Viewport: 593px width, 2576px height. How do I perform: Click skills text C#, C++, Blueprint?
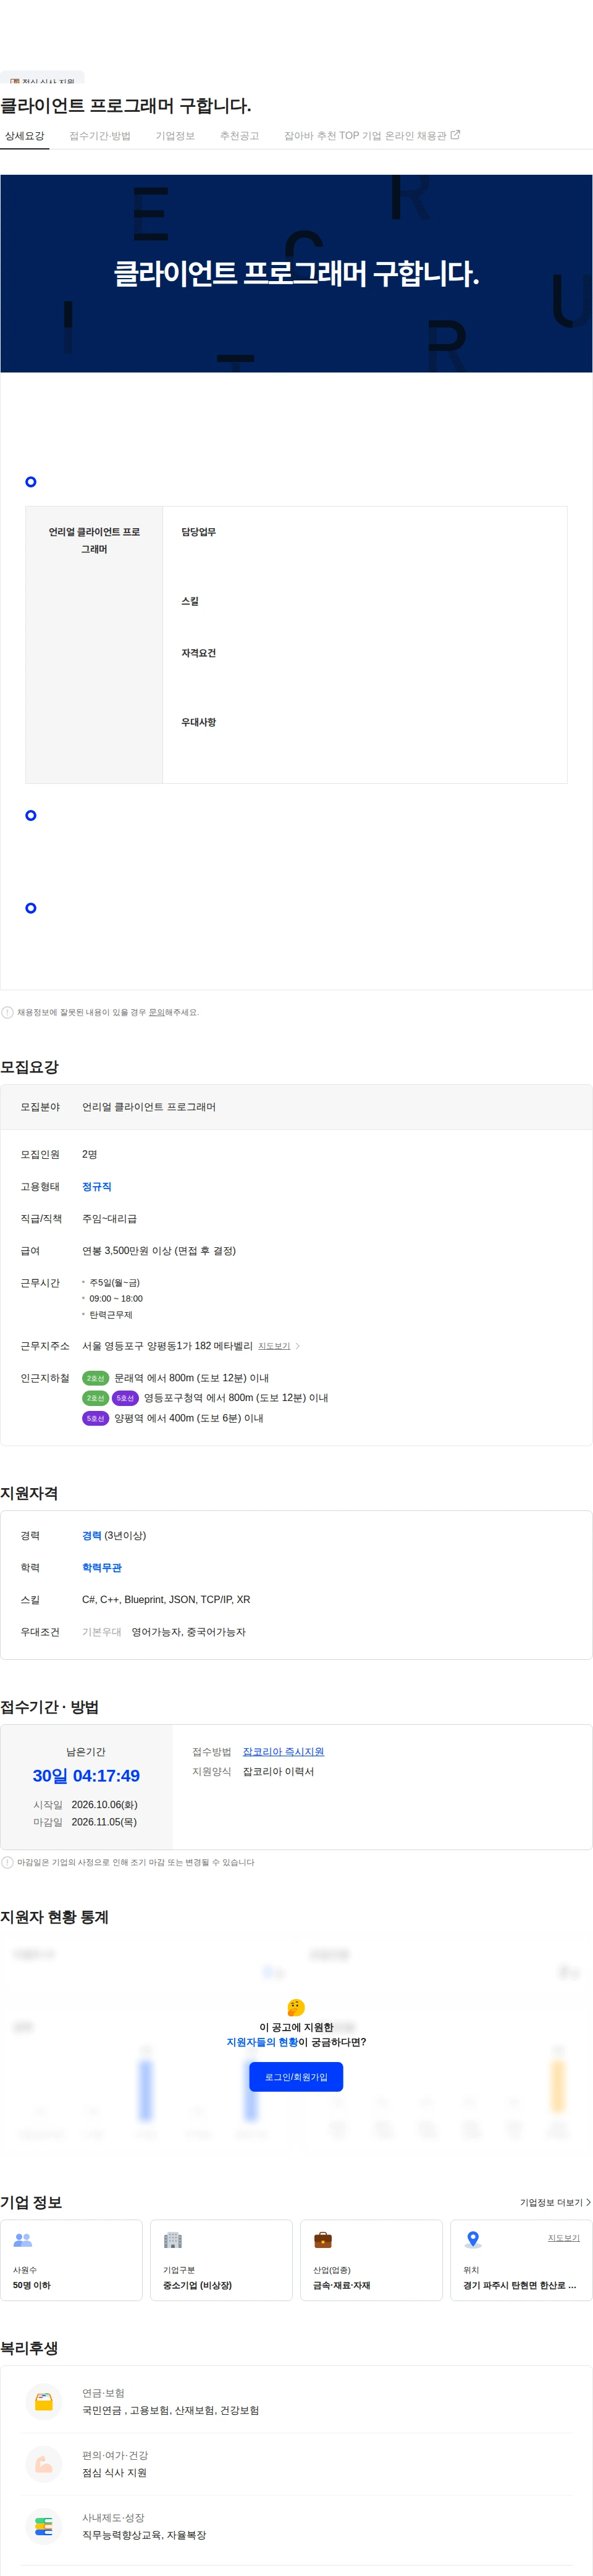(x=166, y=1600)
